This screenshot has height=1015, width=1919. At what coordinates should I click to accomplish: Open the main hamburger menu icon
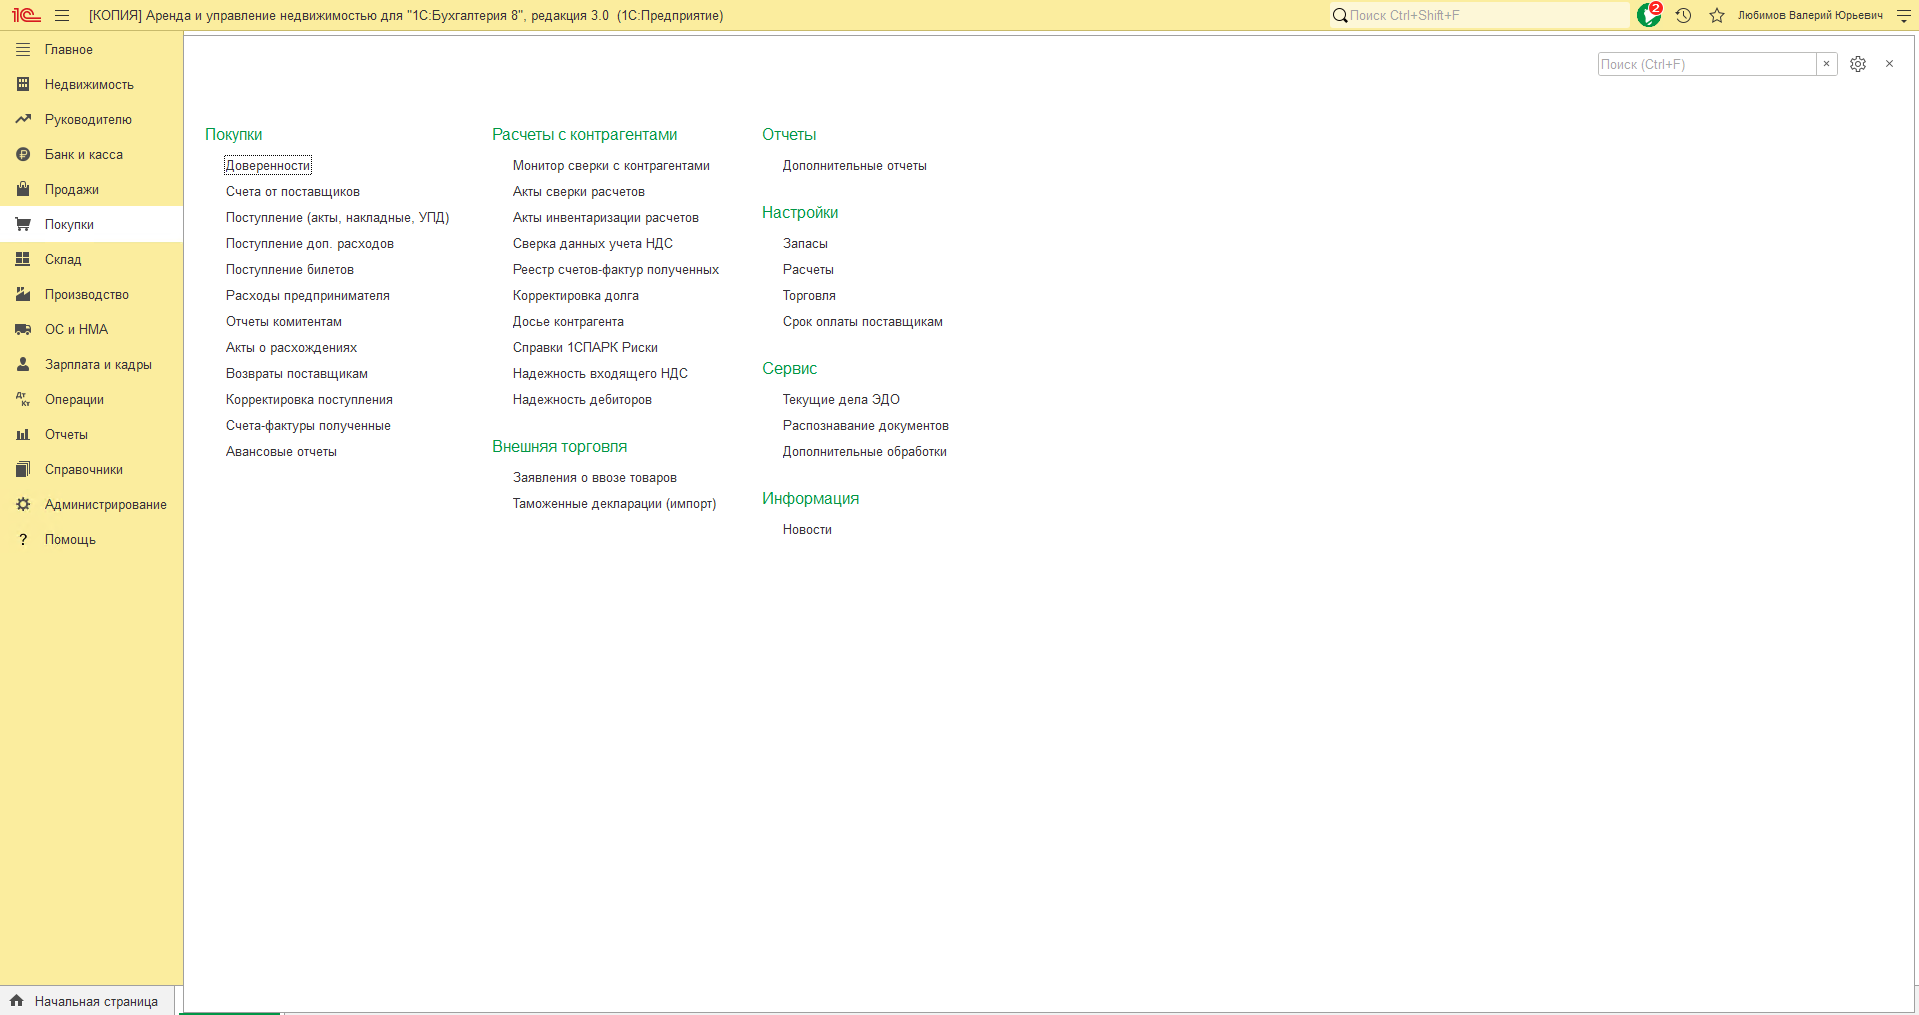click(62, 16)
